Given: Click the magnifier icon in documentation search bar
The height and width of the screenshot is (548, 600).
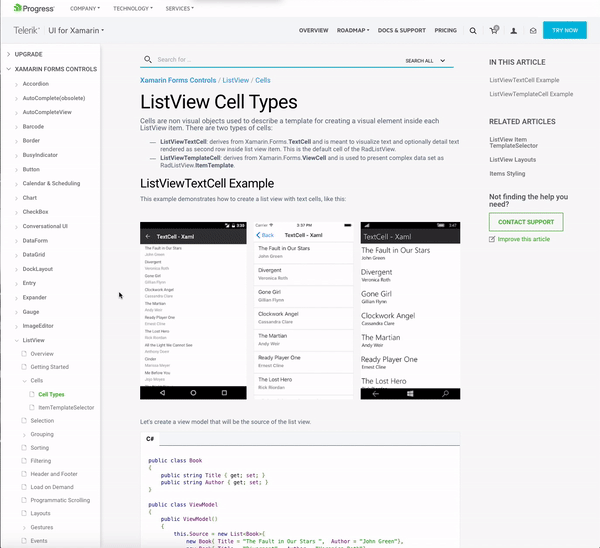Looking at the screenshot, I should pyautogui.click(x=148, y=60).
